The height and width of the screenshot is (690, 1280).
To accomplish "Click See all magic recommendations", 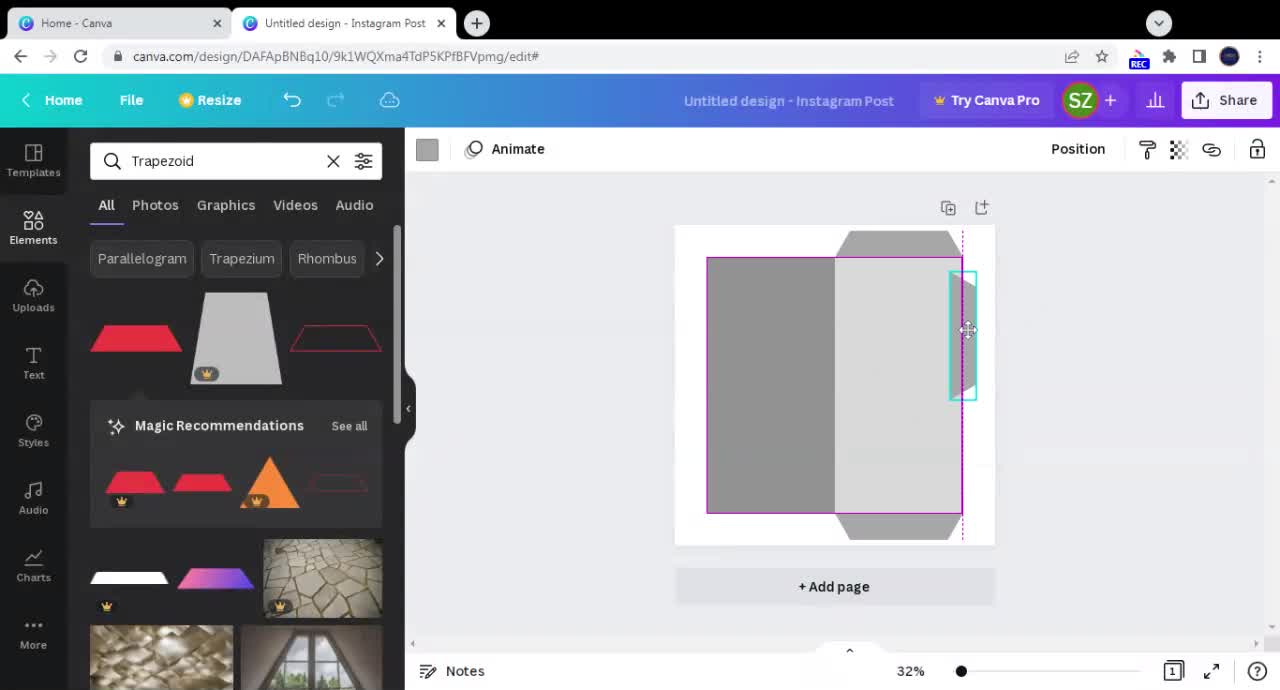I will (x=349, y=426).
